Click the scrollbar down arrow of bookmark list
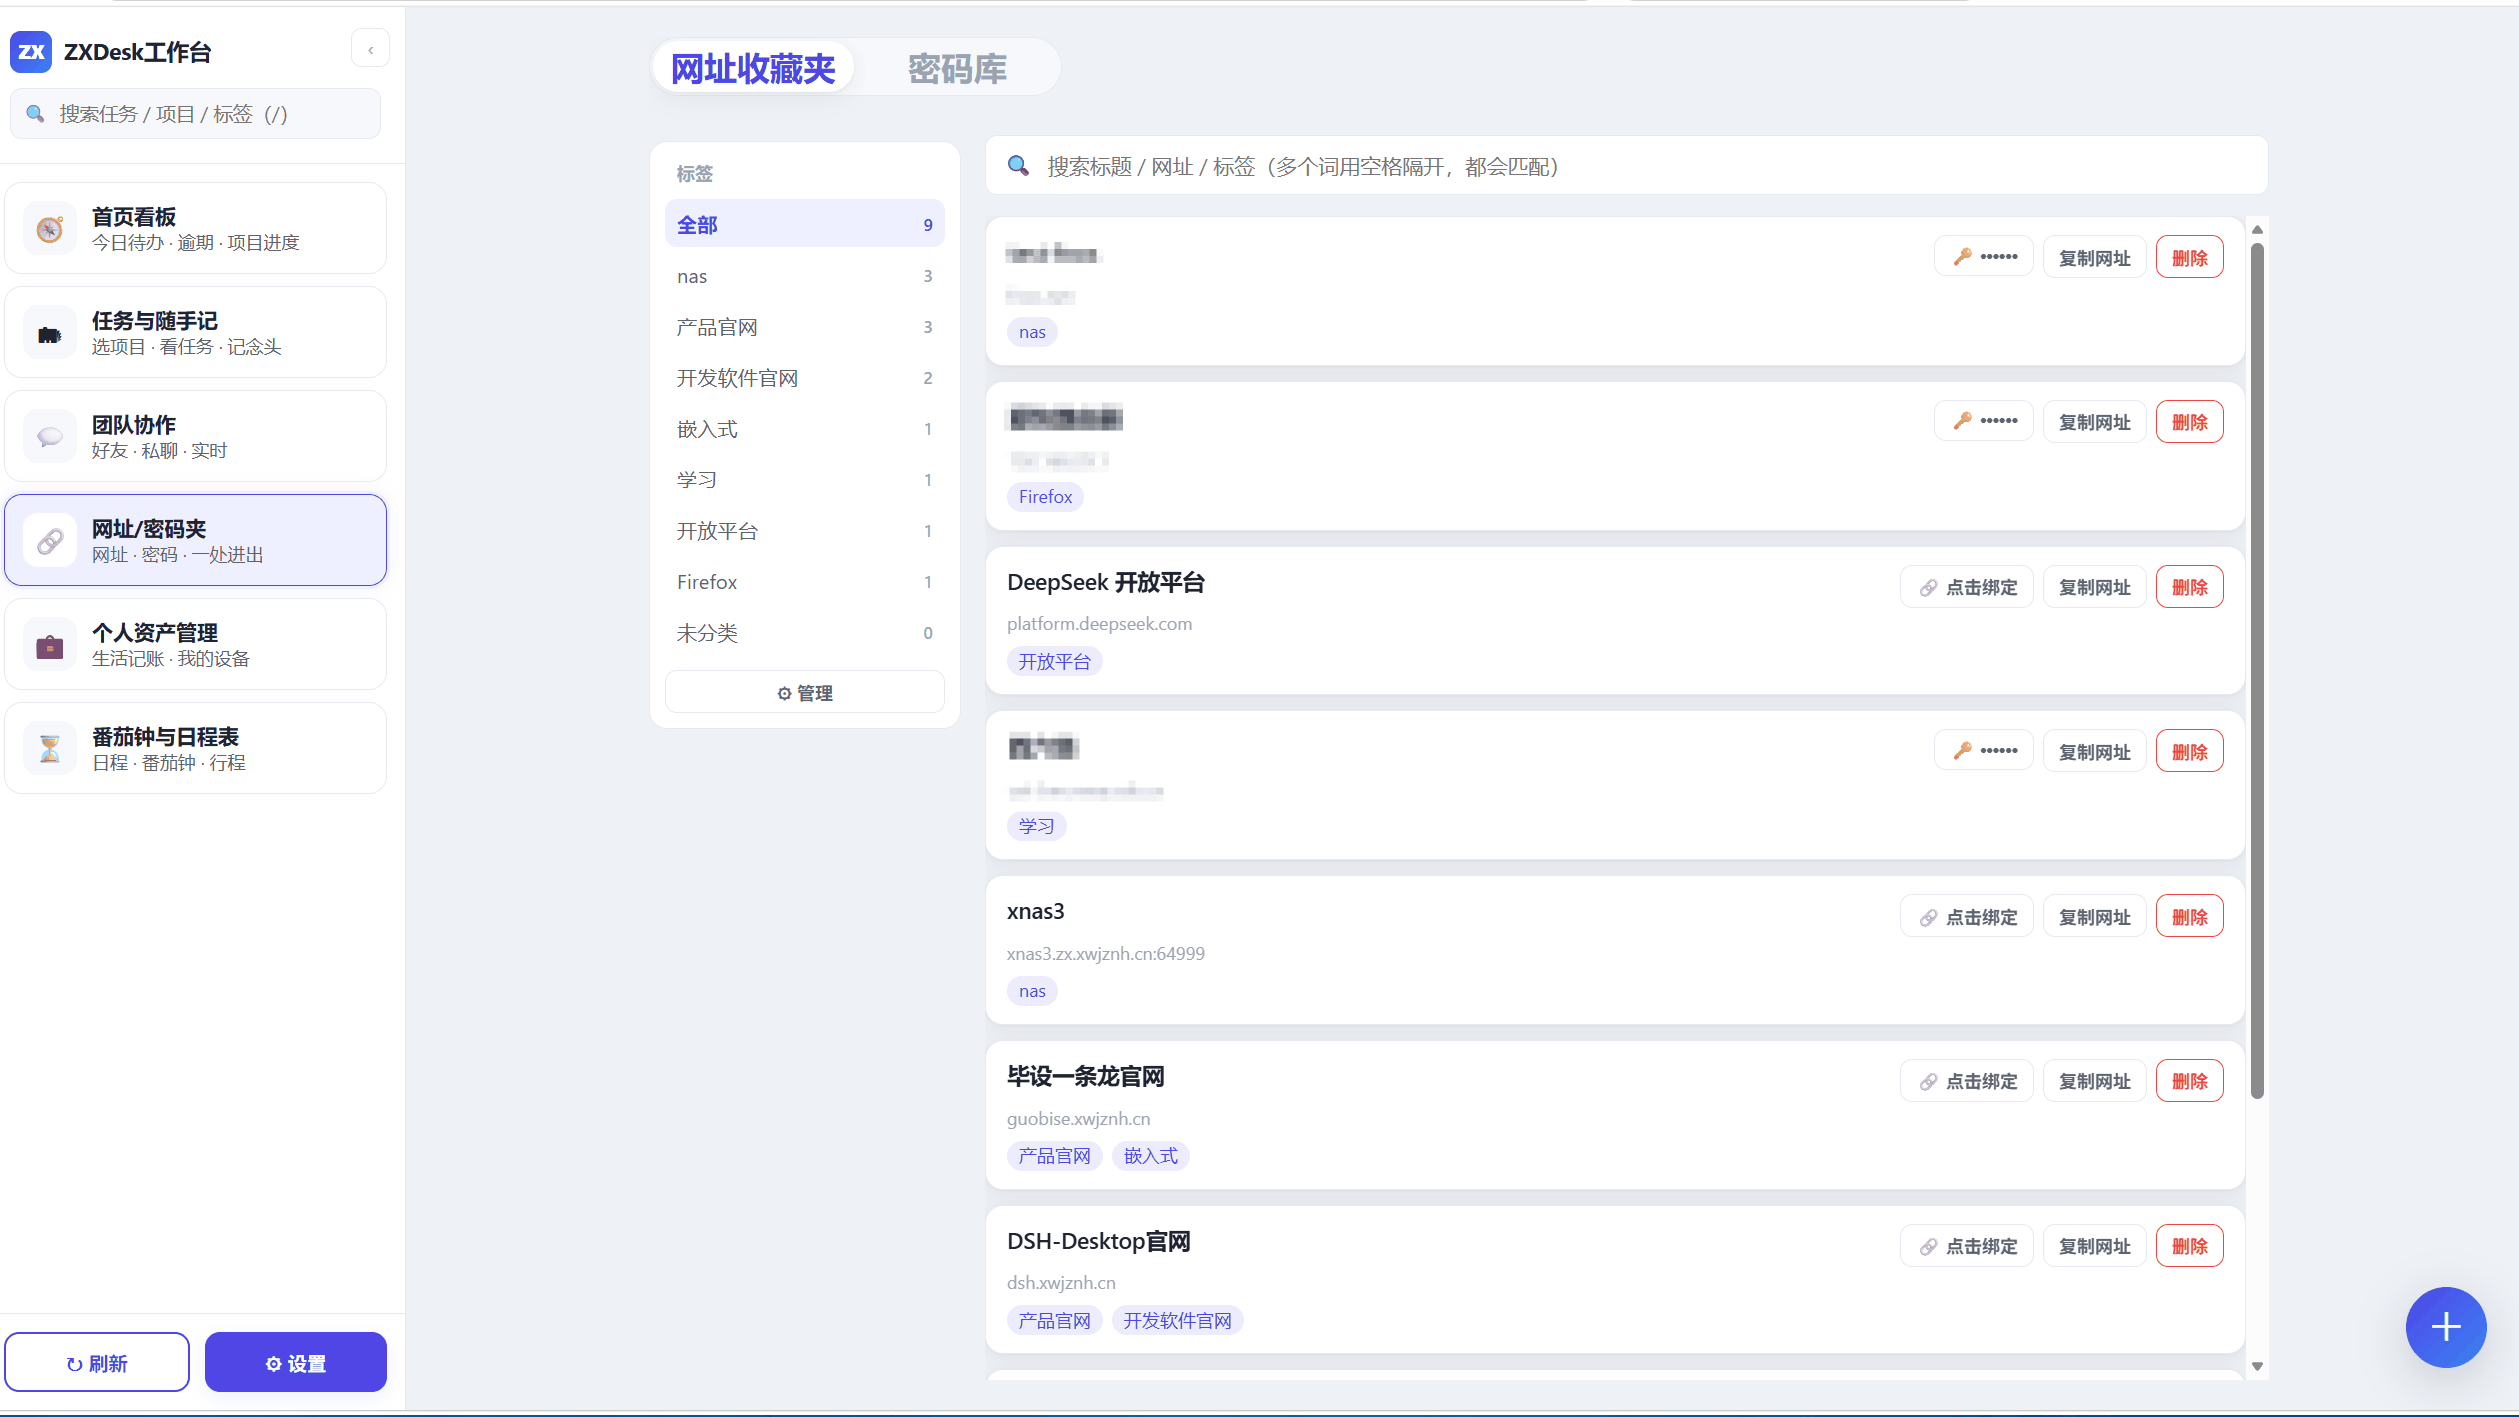 2257,1366
